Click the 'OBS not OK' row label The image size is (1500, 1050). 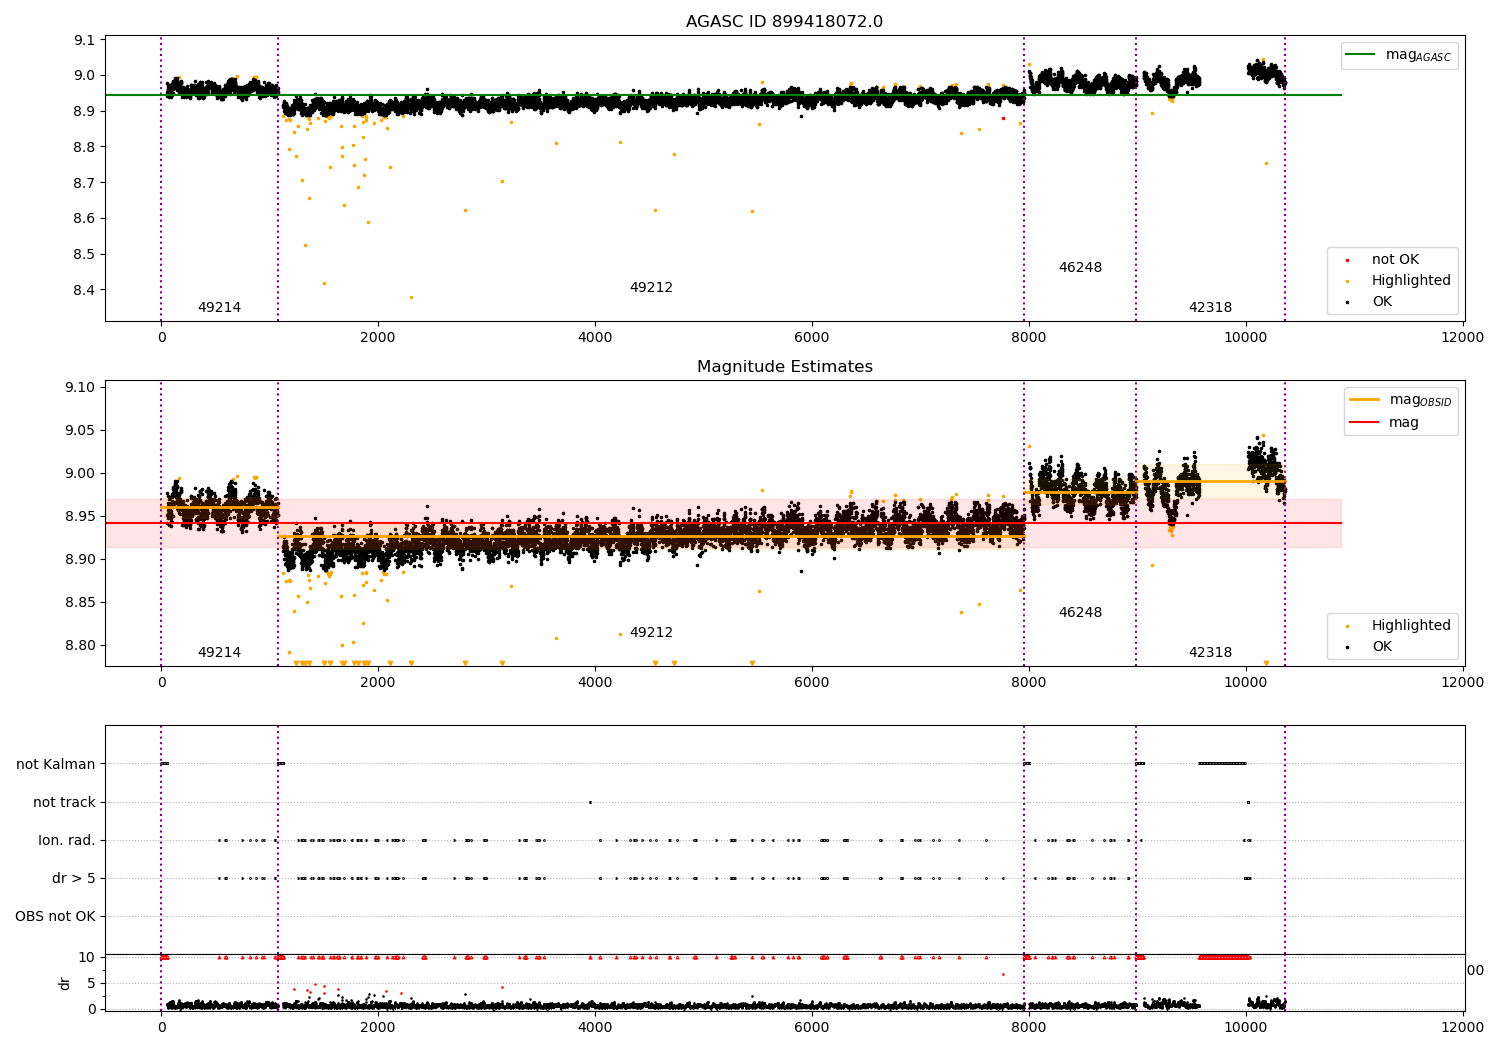(55, 916)
